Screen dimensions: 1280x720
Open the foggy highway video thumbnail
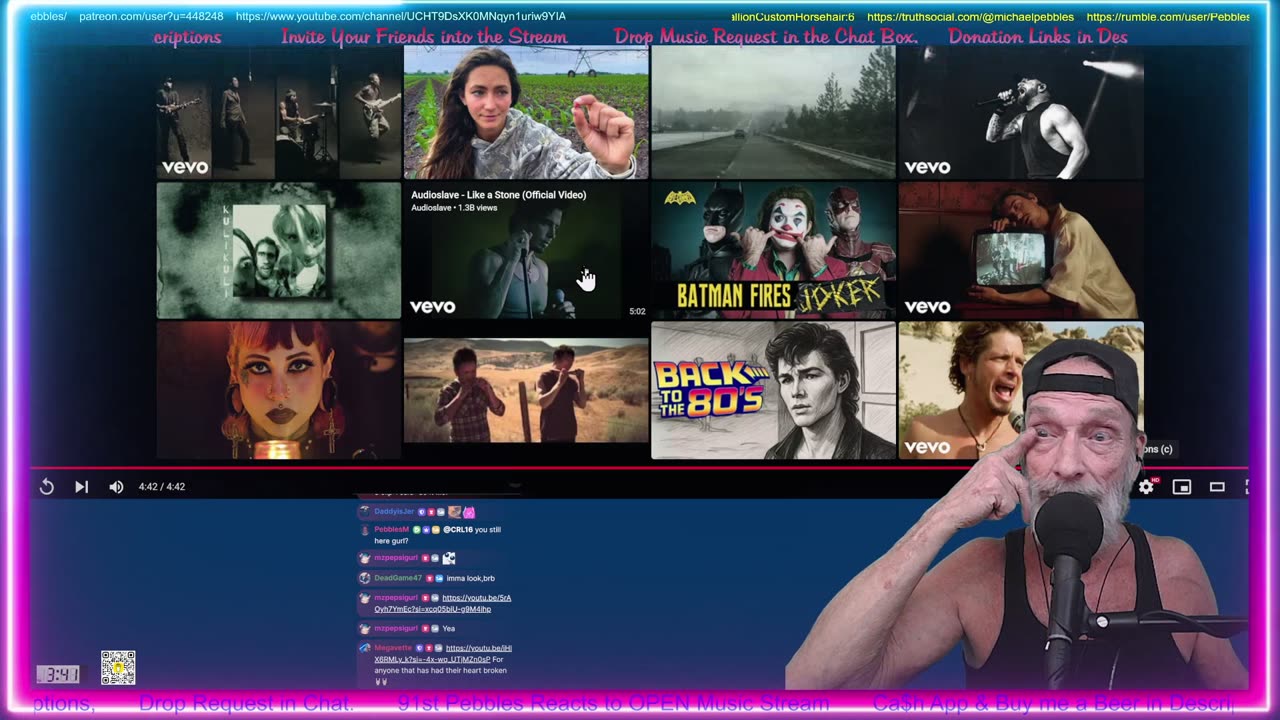[774, 111]
